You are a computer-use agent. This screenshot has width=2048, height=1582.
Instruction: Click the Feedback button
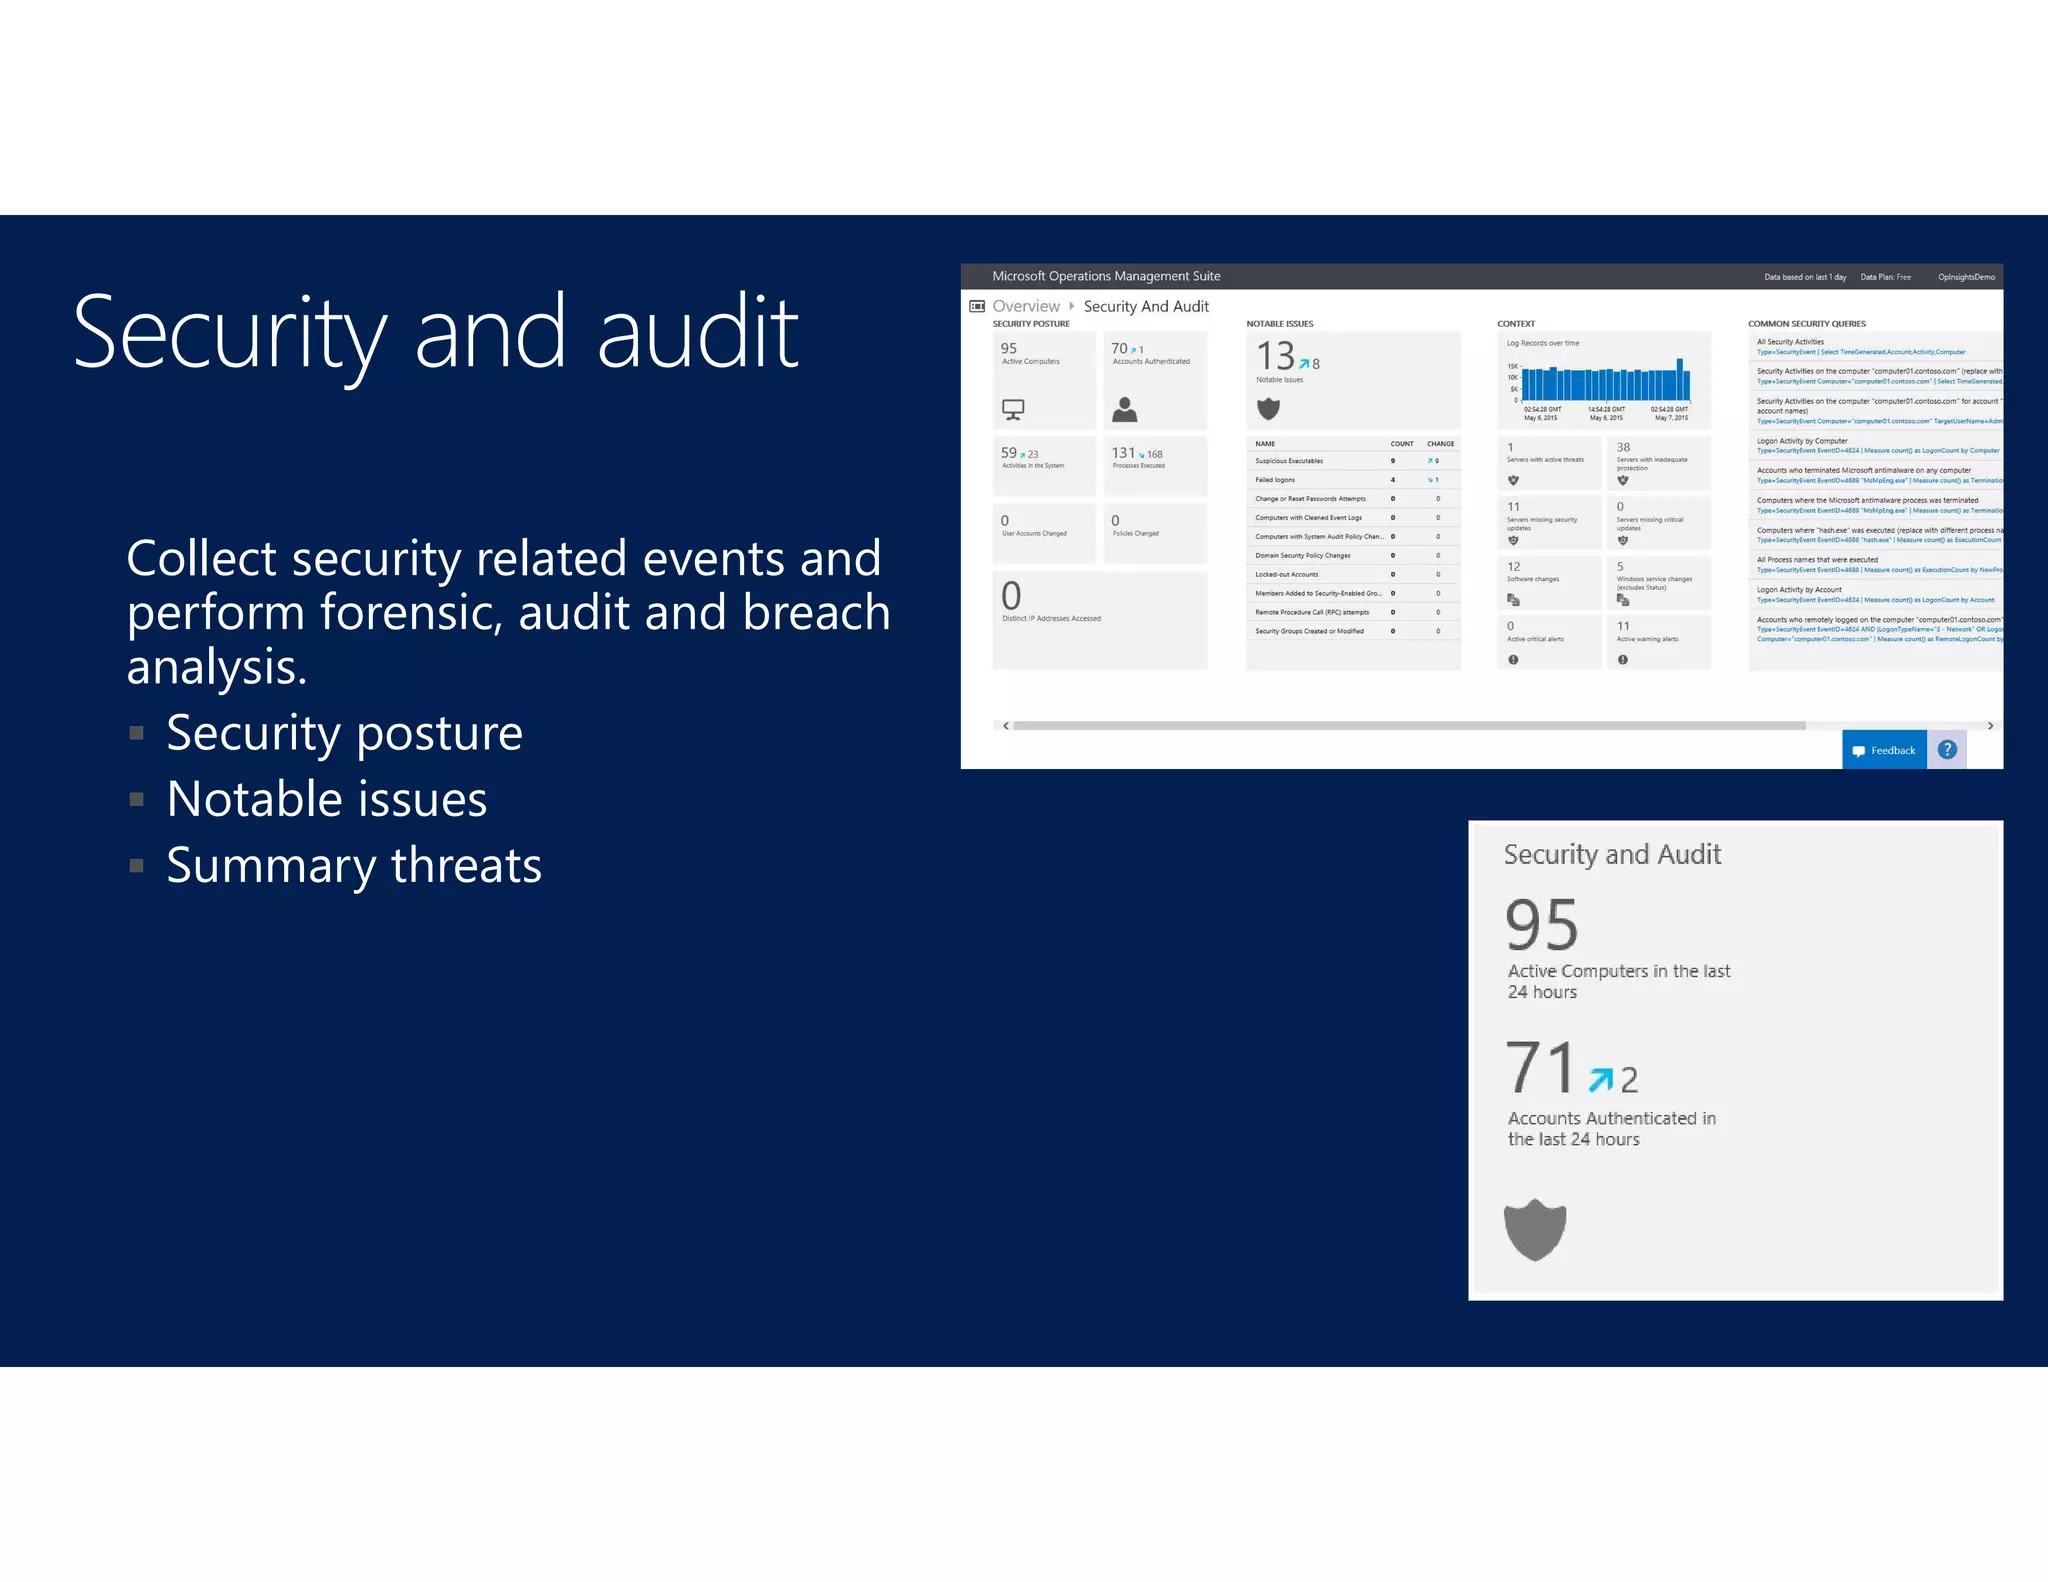pos(1884,750)
